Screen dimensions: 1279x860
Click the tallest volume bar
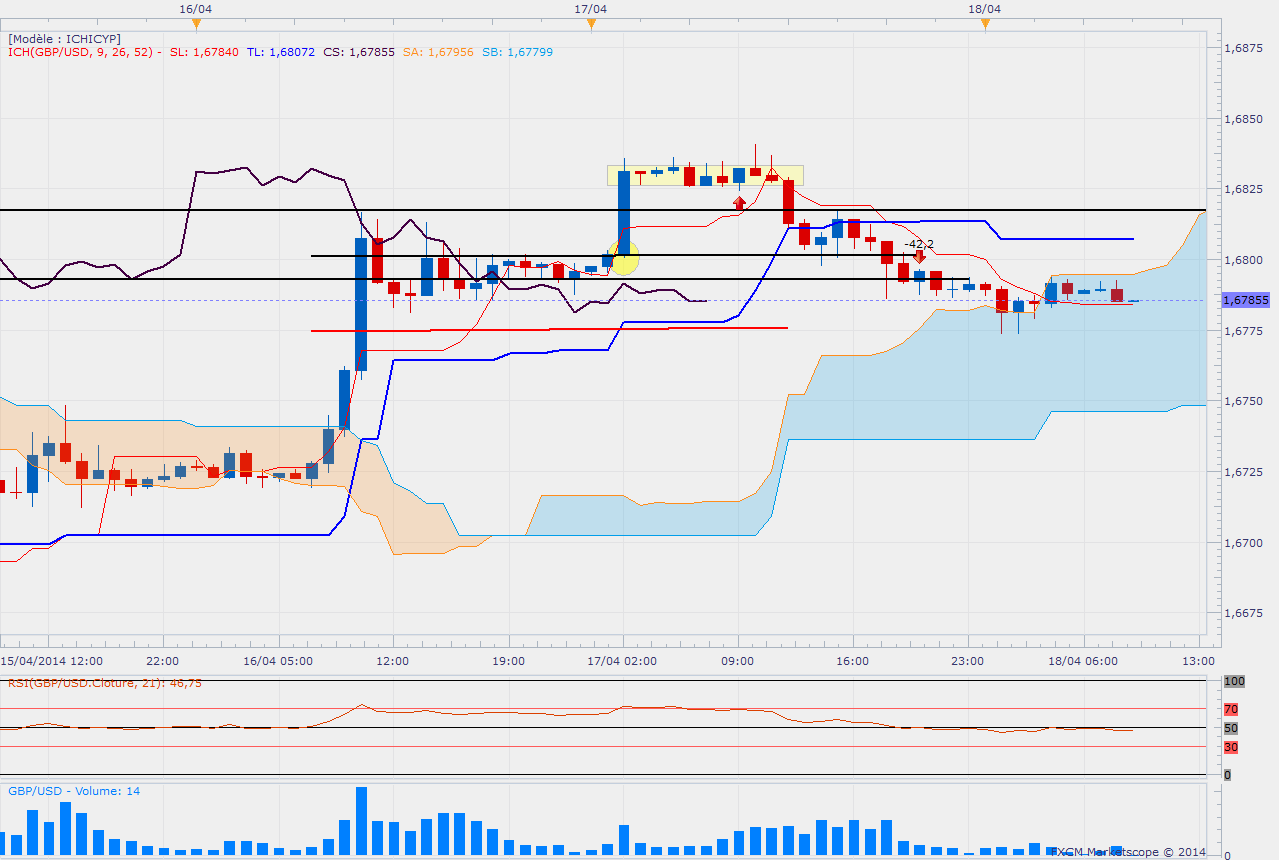pos(360,820)
